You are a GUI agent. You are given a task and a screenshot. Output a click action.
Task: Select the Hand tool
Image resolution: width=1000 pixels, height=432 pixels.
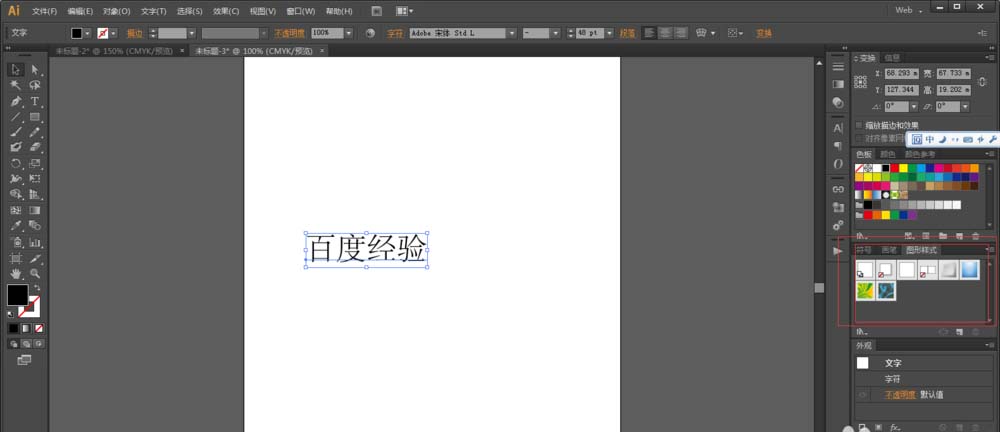[17, 274]
